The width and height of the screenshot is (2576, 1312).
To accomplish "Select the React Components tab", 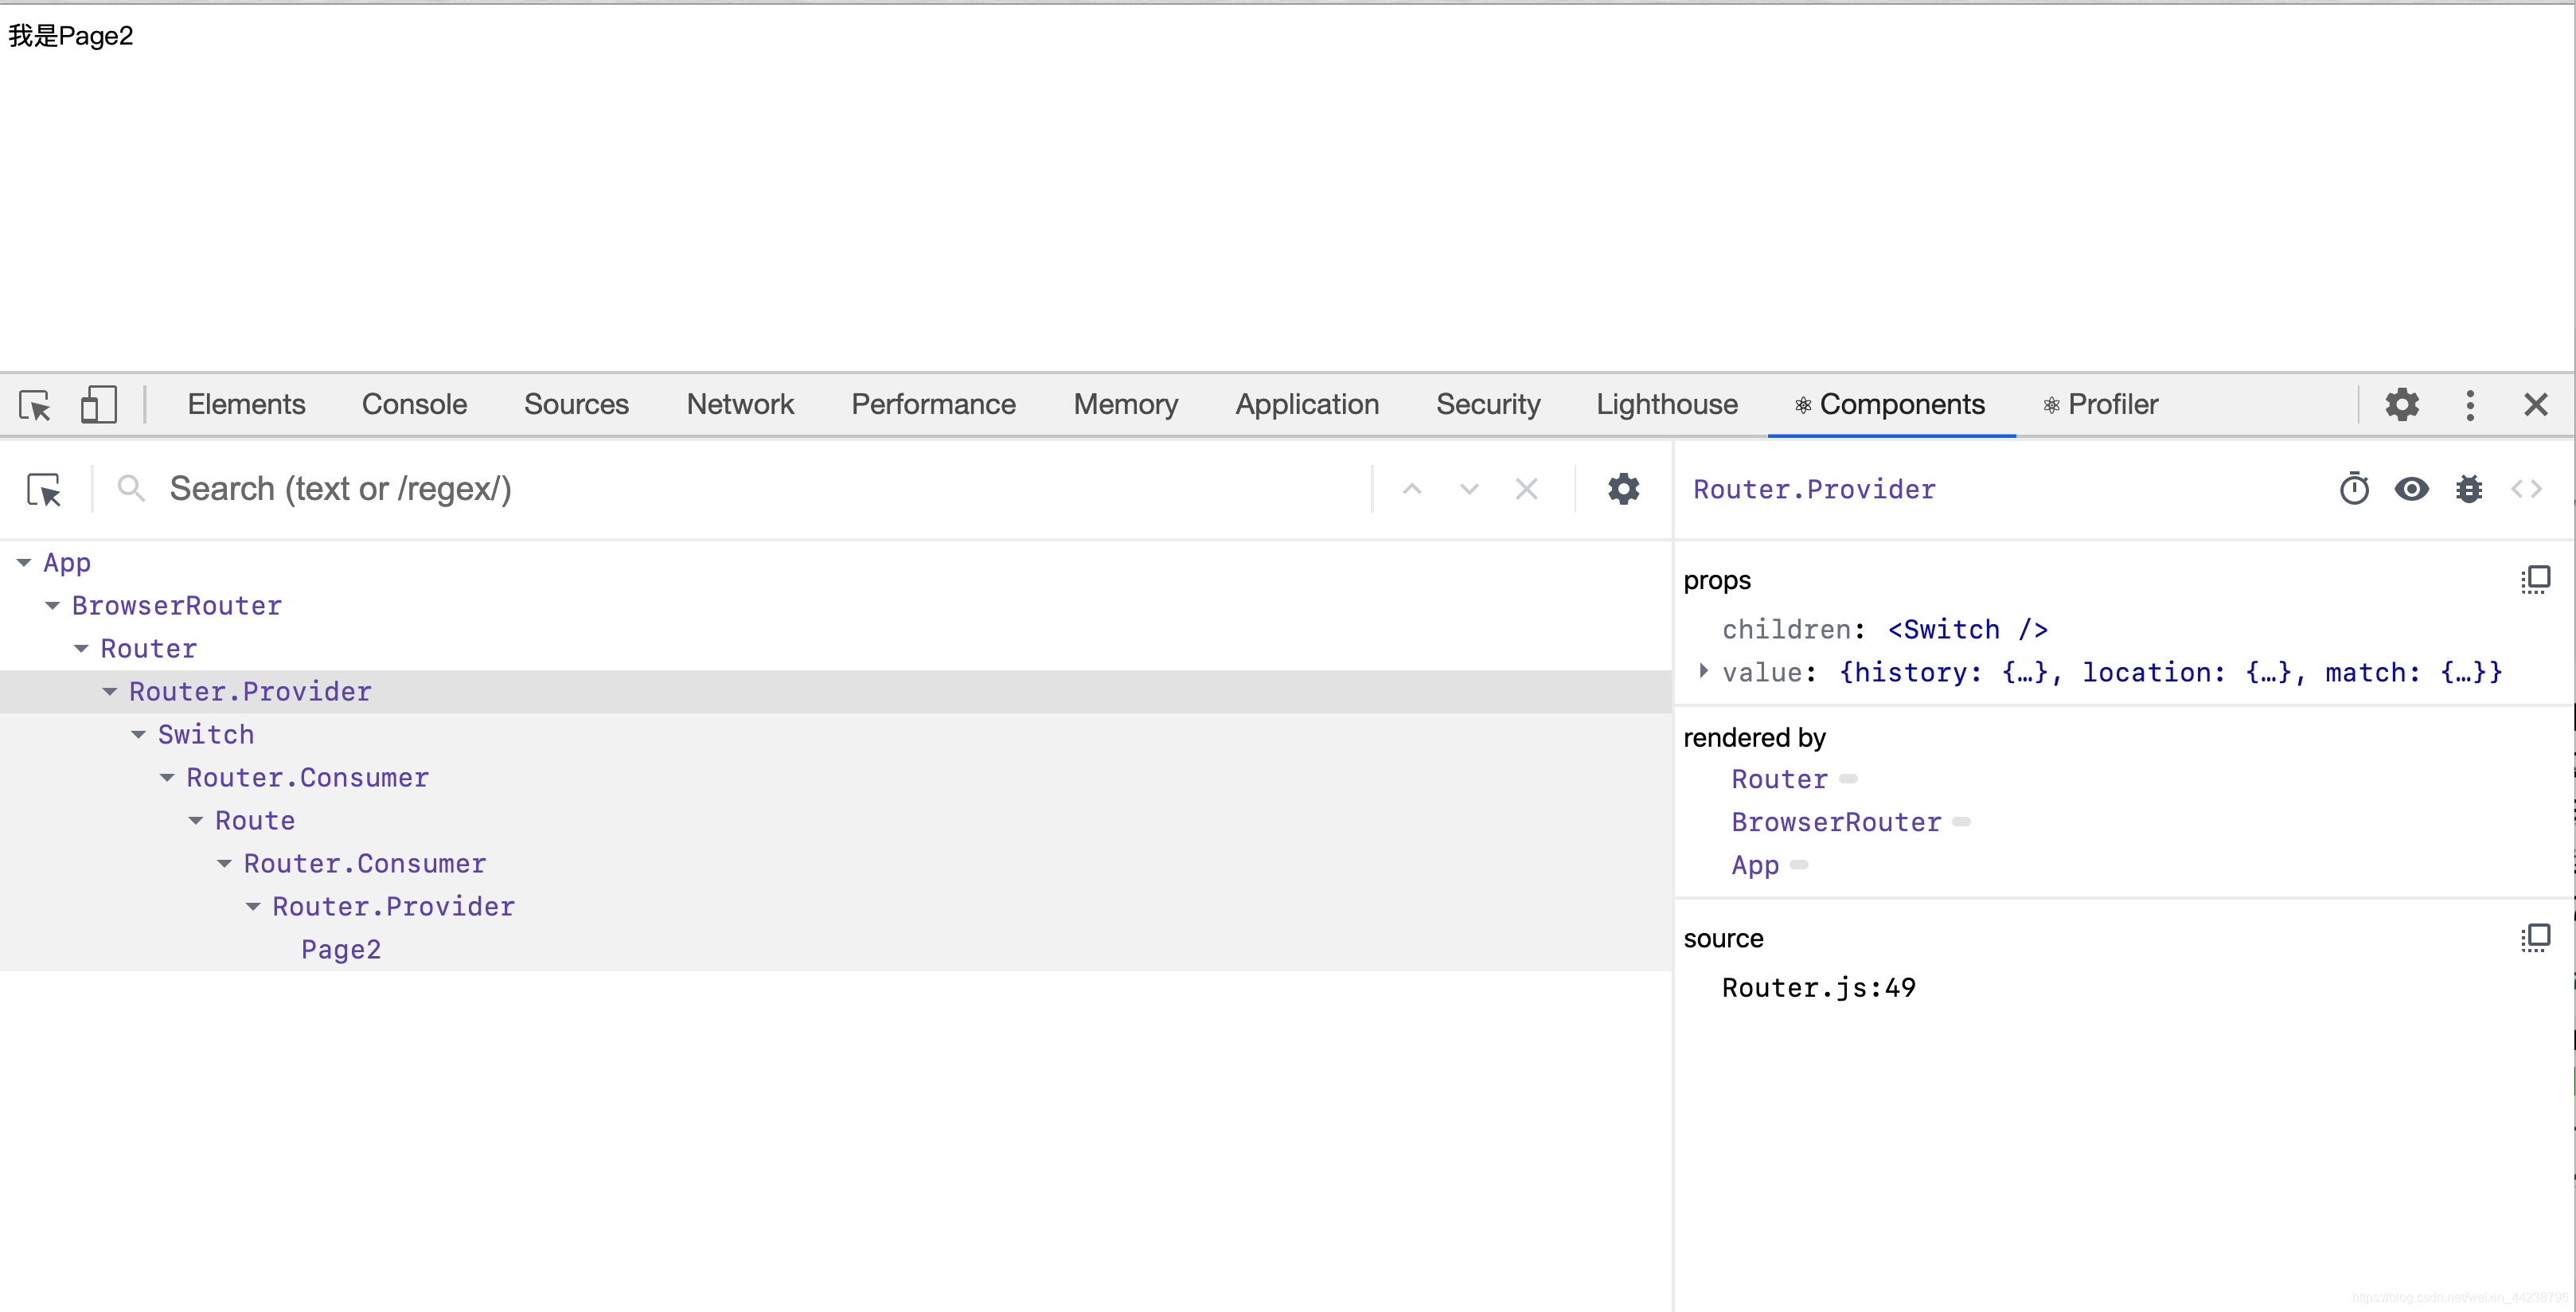I will (x=1890, y=405).
